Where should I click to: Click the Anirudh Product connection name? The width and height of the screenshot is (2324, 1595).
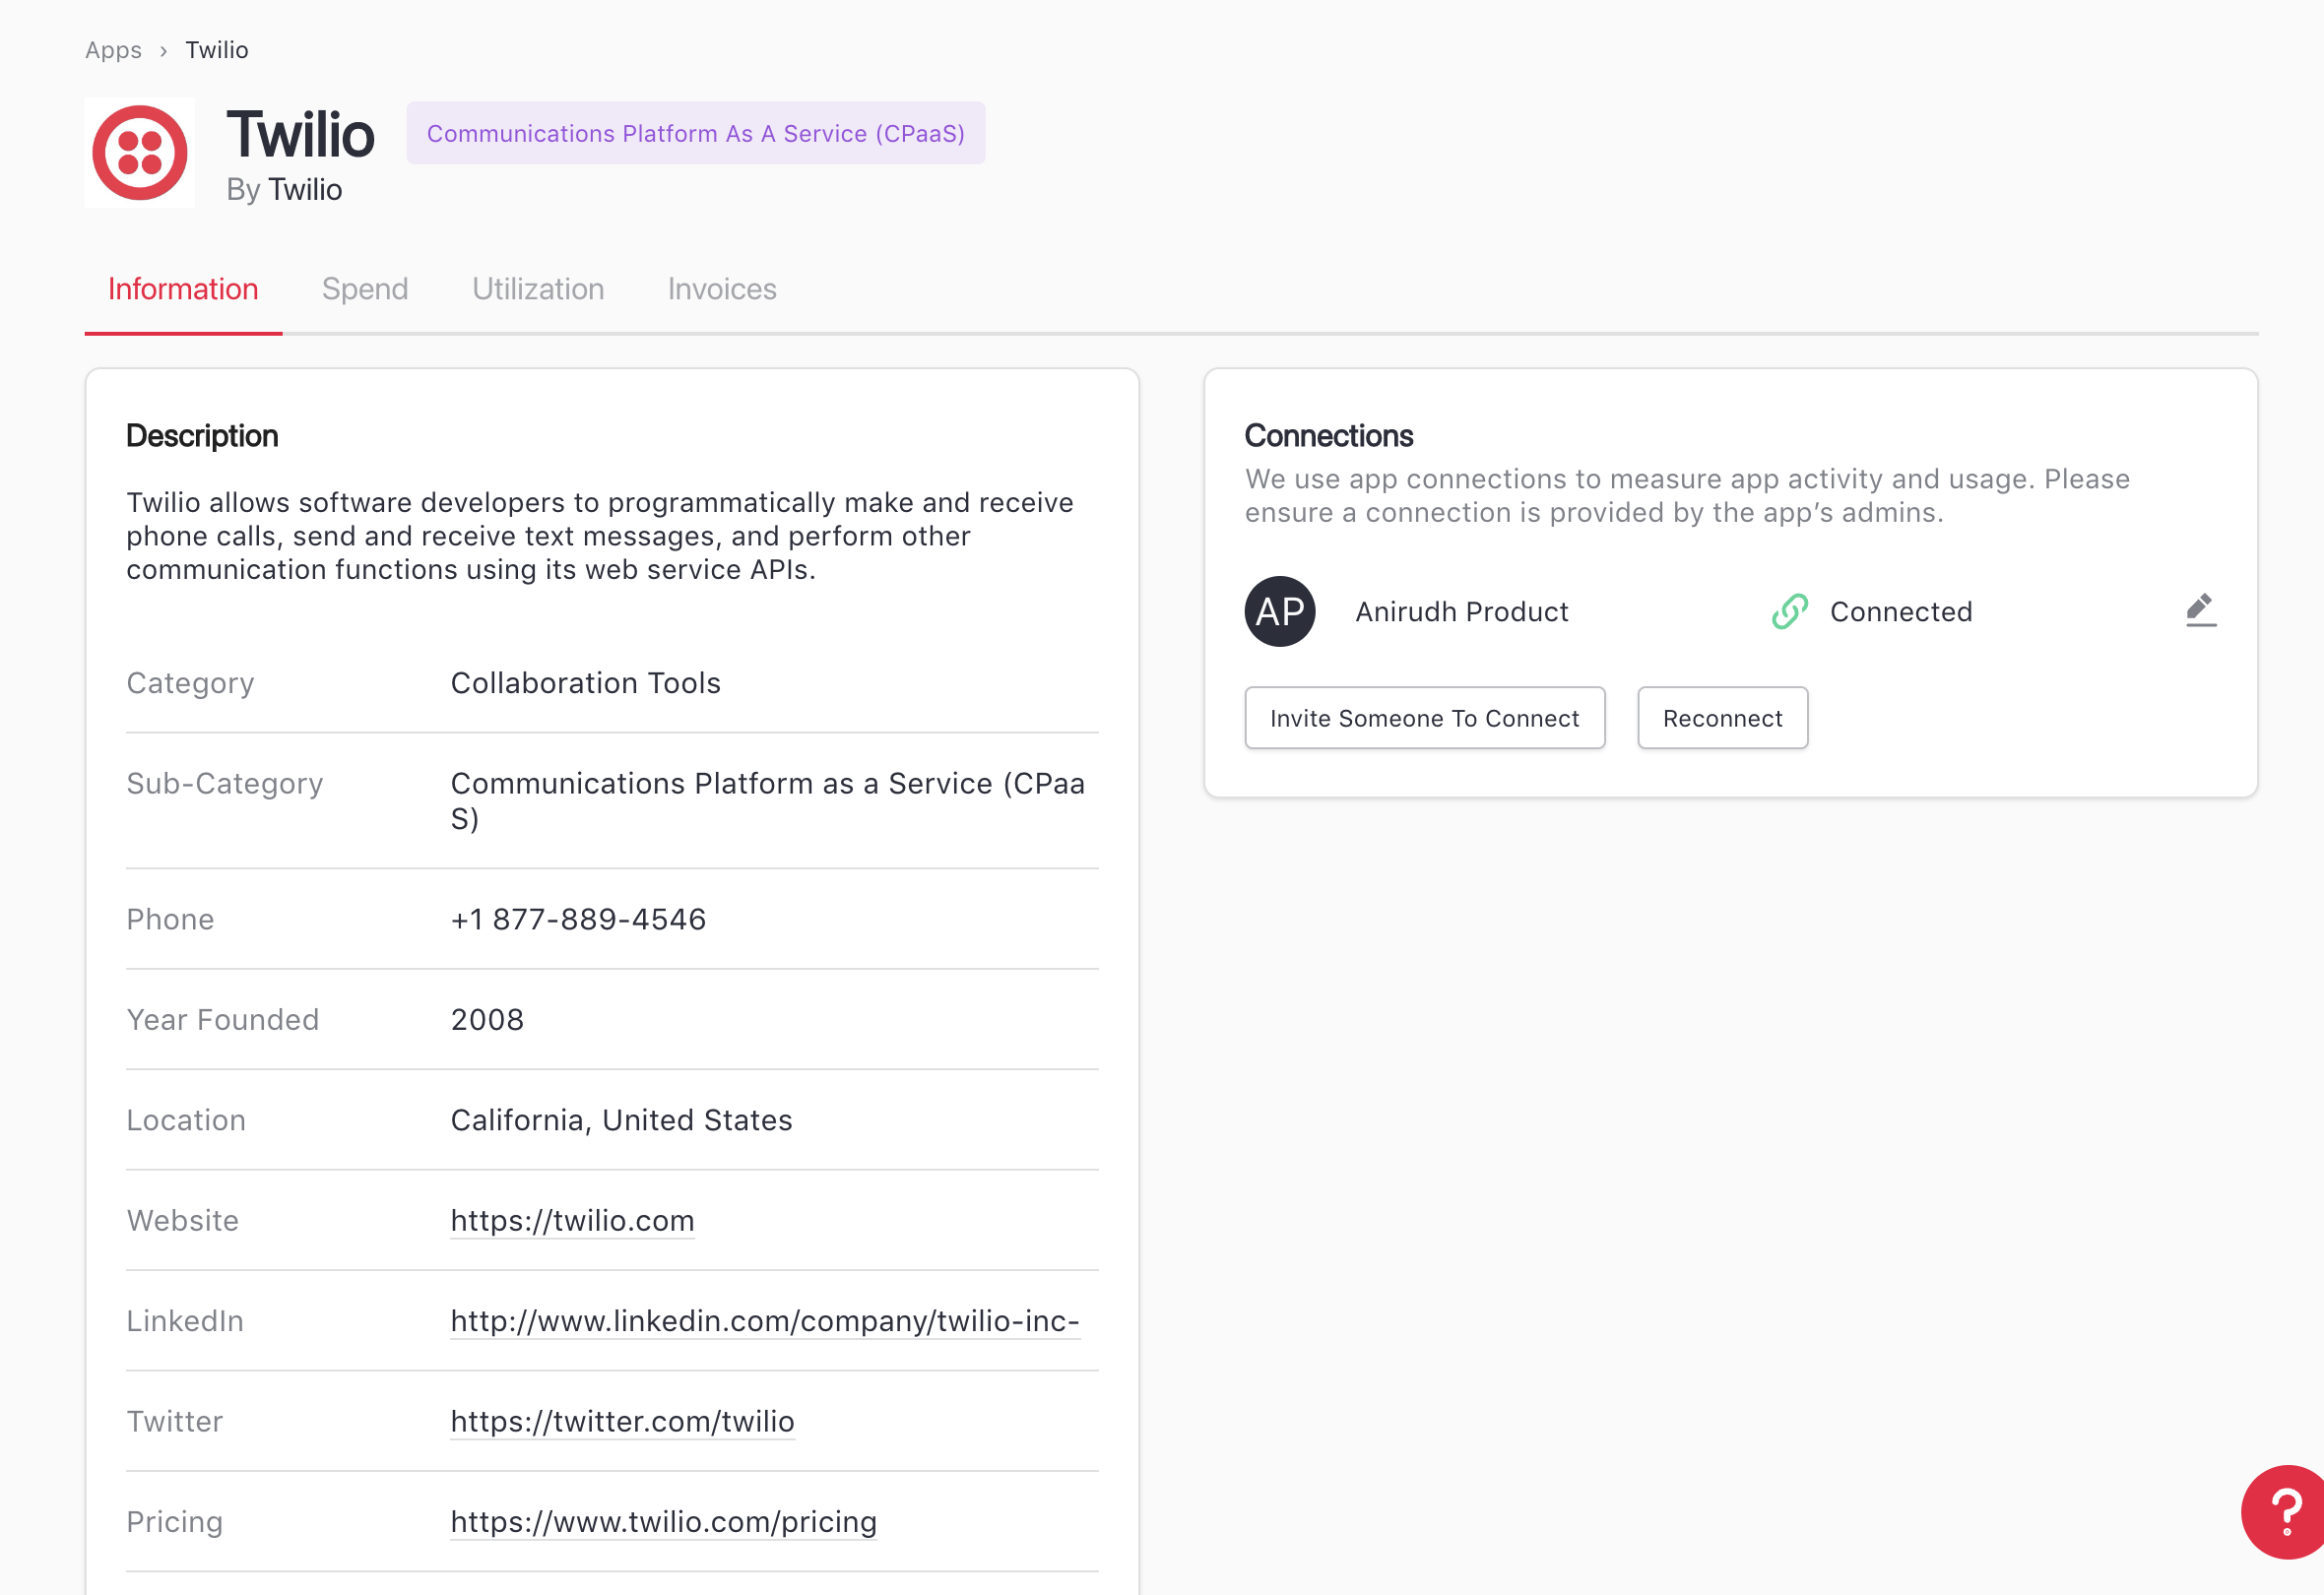click(x=1461, y=611)
